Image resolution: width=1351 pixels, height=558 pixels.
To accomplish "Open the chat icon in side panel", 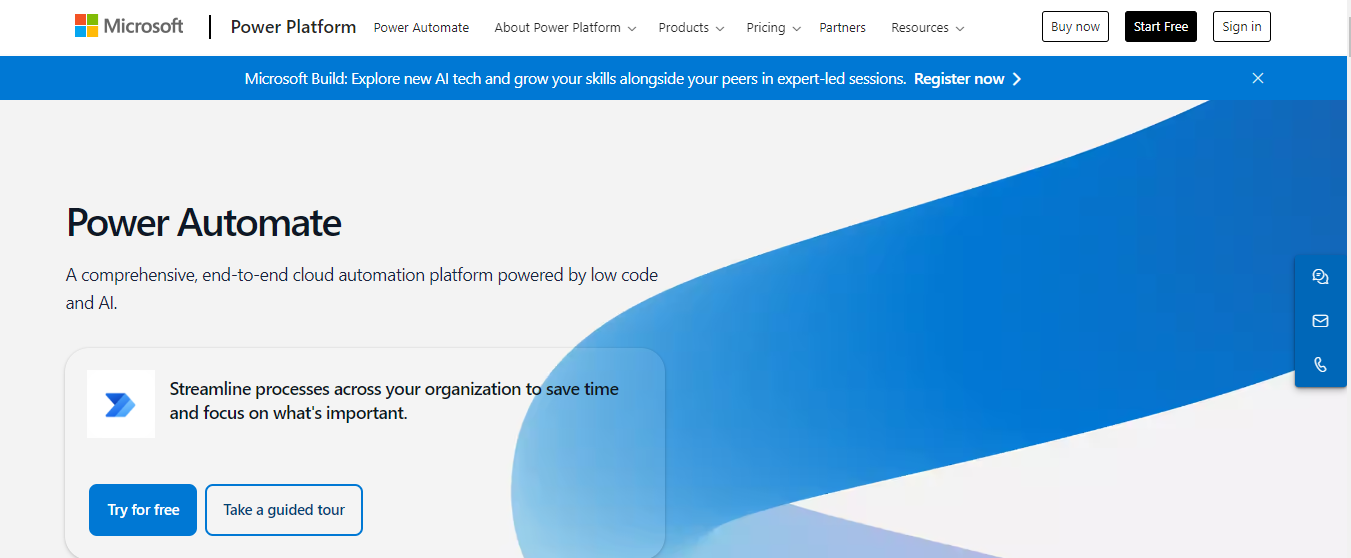I will pos(1320,277).
